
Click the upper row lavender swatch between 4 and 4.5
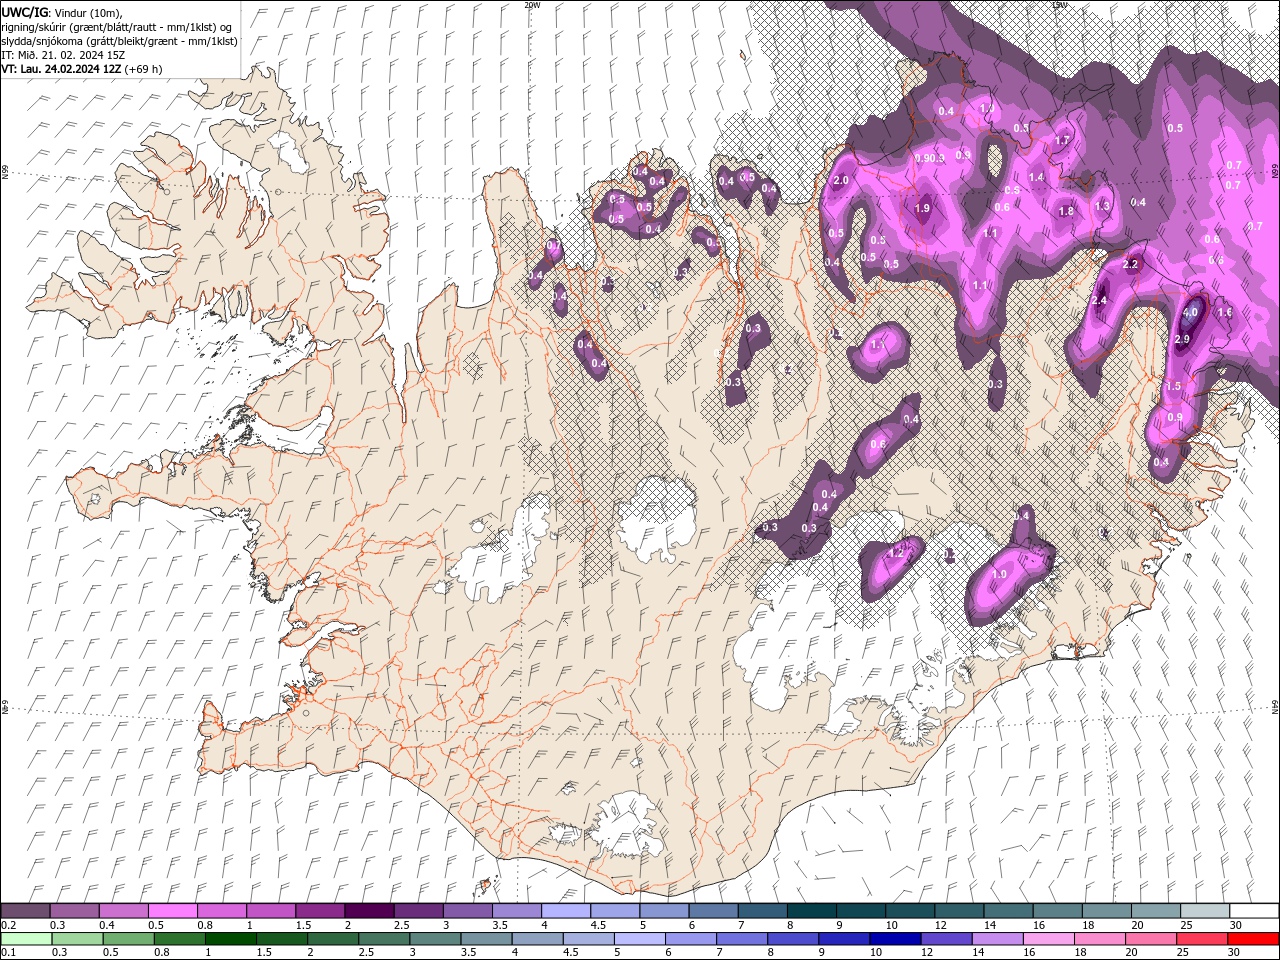point(565,911)
